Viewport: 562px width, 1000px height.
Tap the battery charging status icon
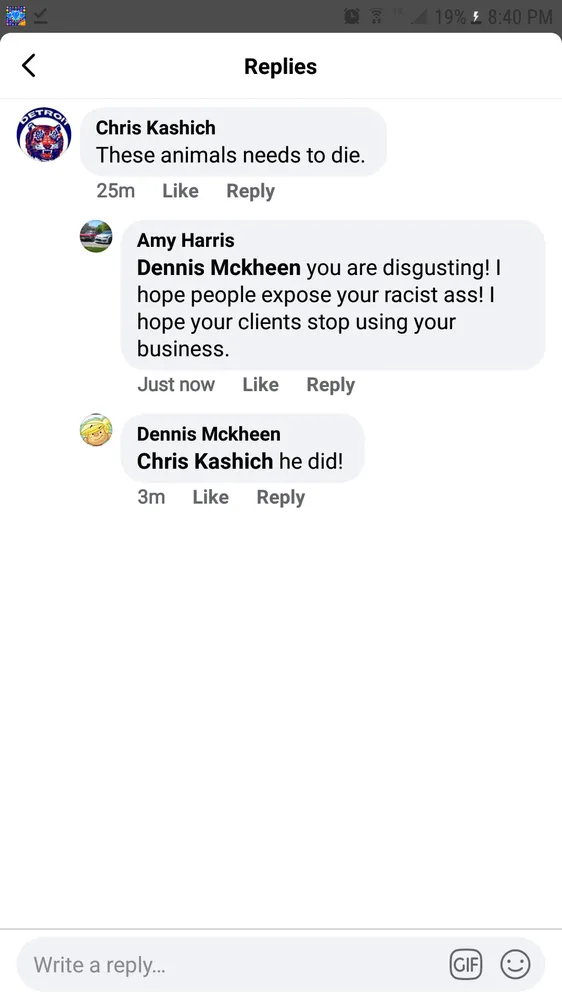[x=475, y=17]
